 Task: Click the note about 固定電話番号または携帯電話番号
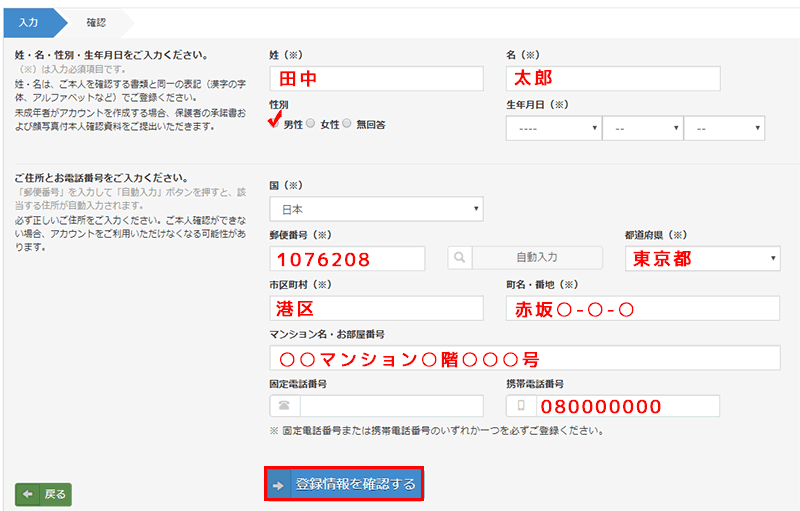click(x=437, y=431)
